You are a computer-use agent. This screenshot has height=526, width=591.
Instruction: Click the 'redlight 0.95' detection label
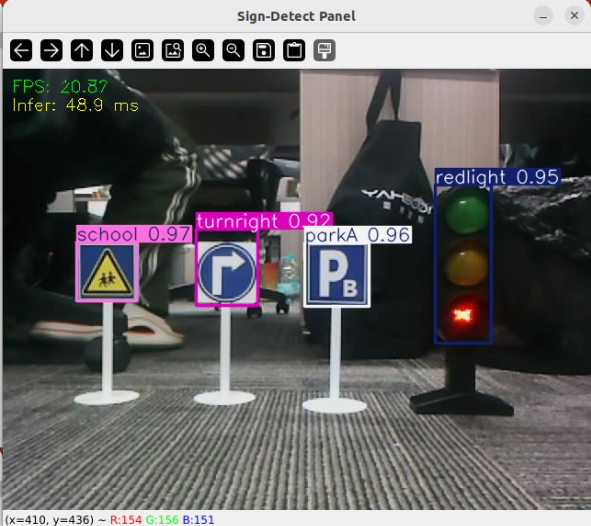tap(498, 177)
